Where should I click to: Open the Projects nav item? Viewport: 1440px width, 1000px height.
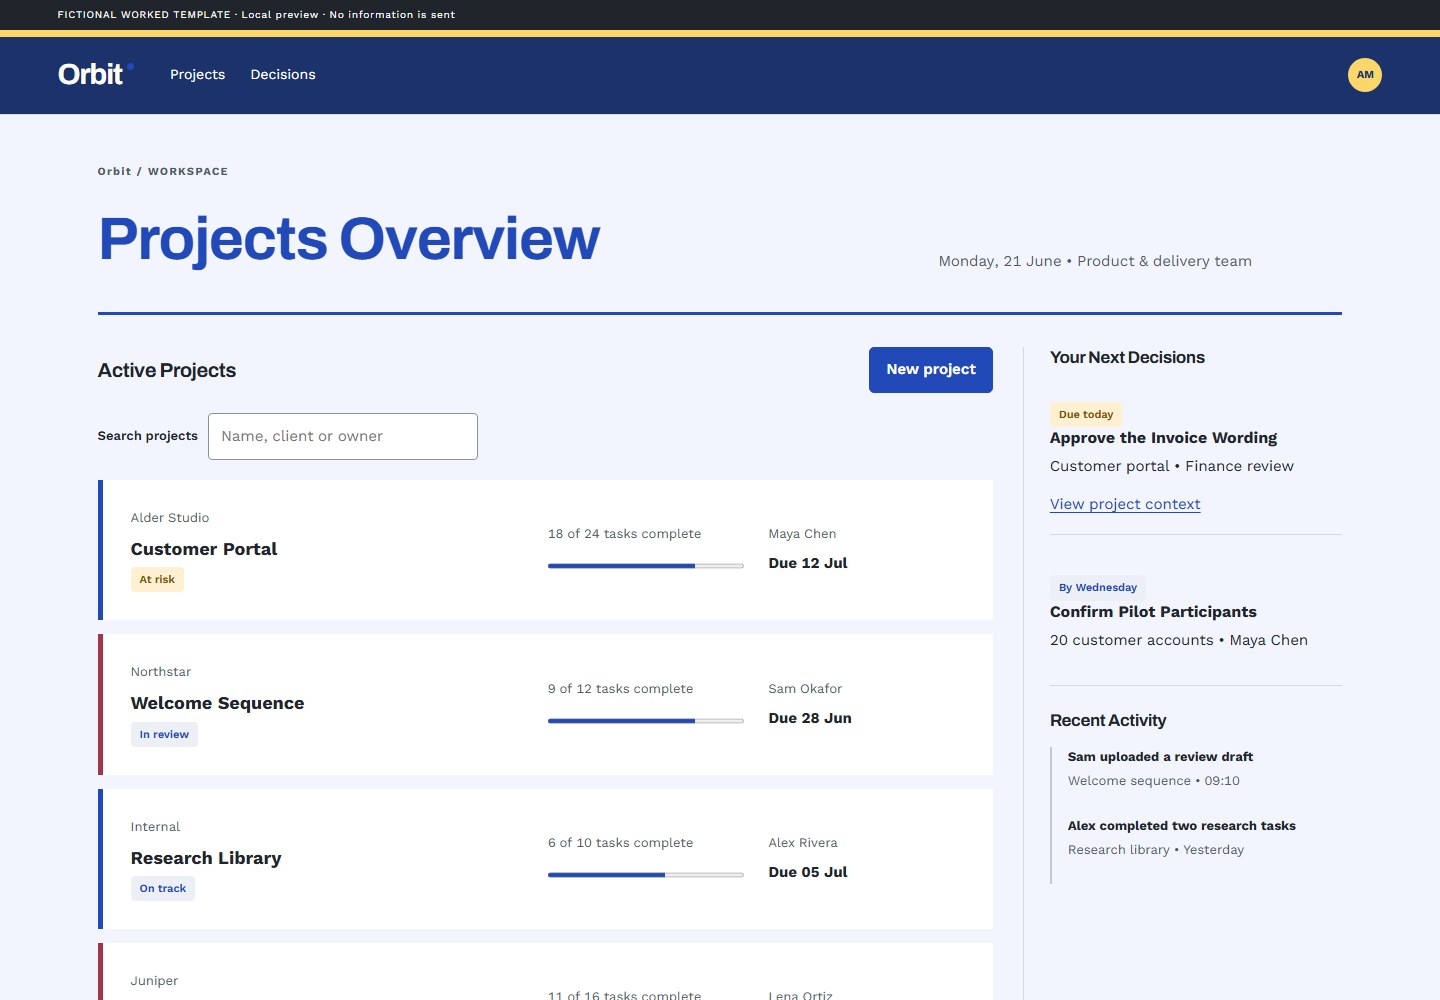click(x=197, y=75)
